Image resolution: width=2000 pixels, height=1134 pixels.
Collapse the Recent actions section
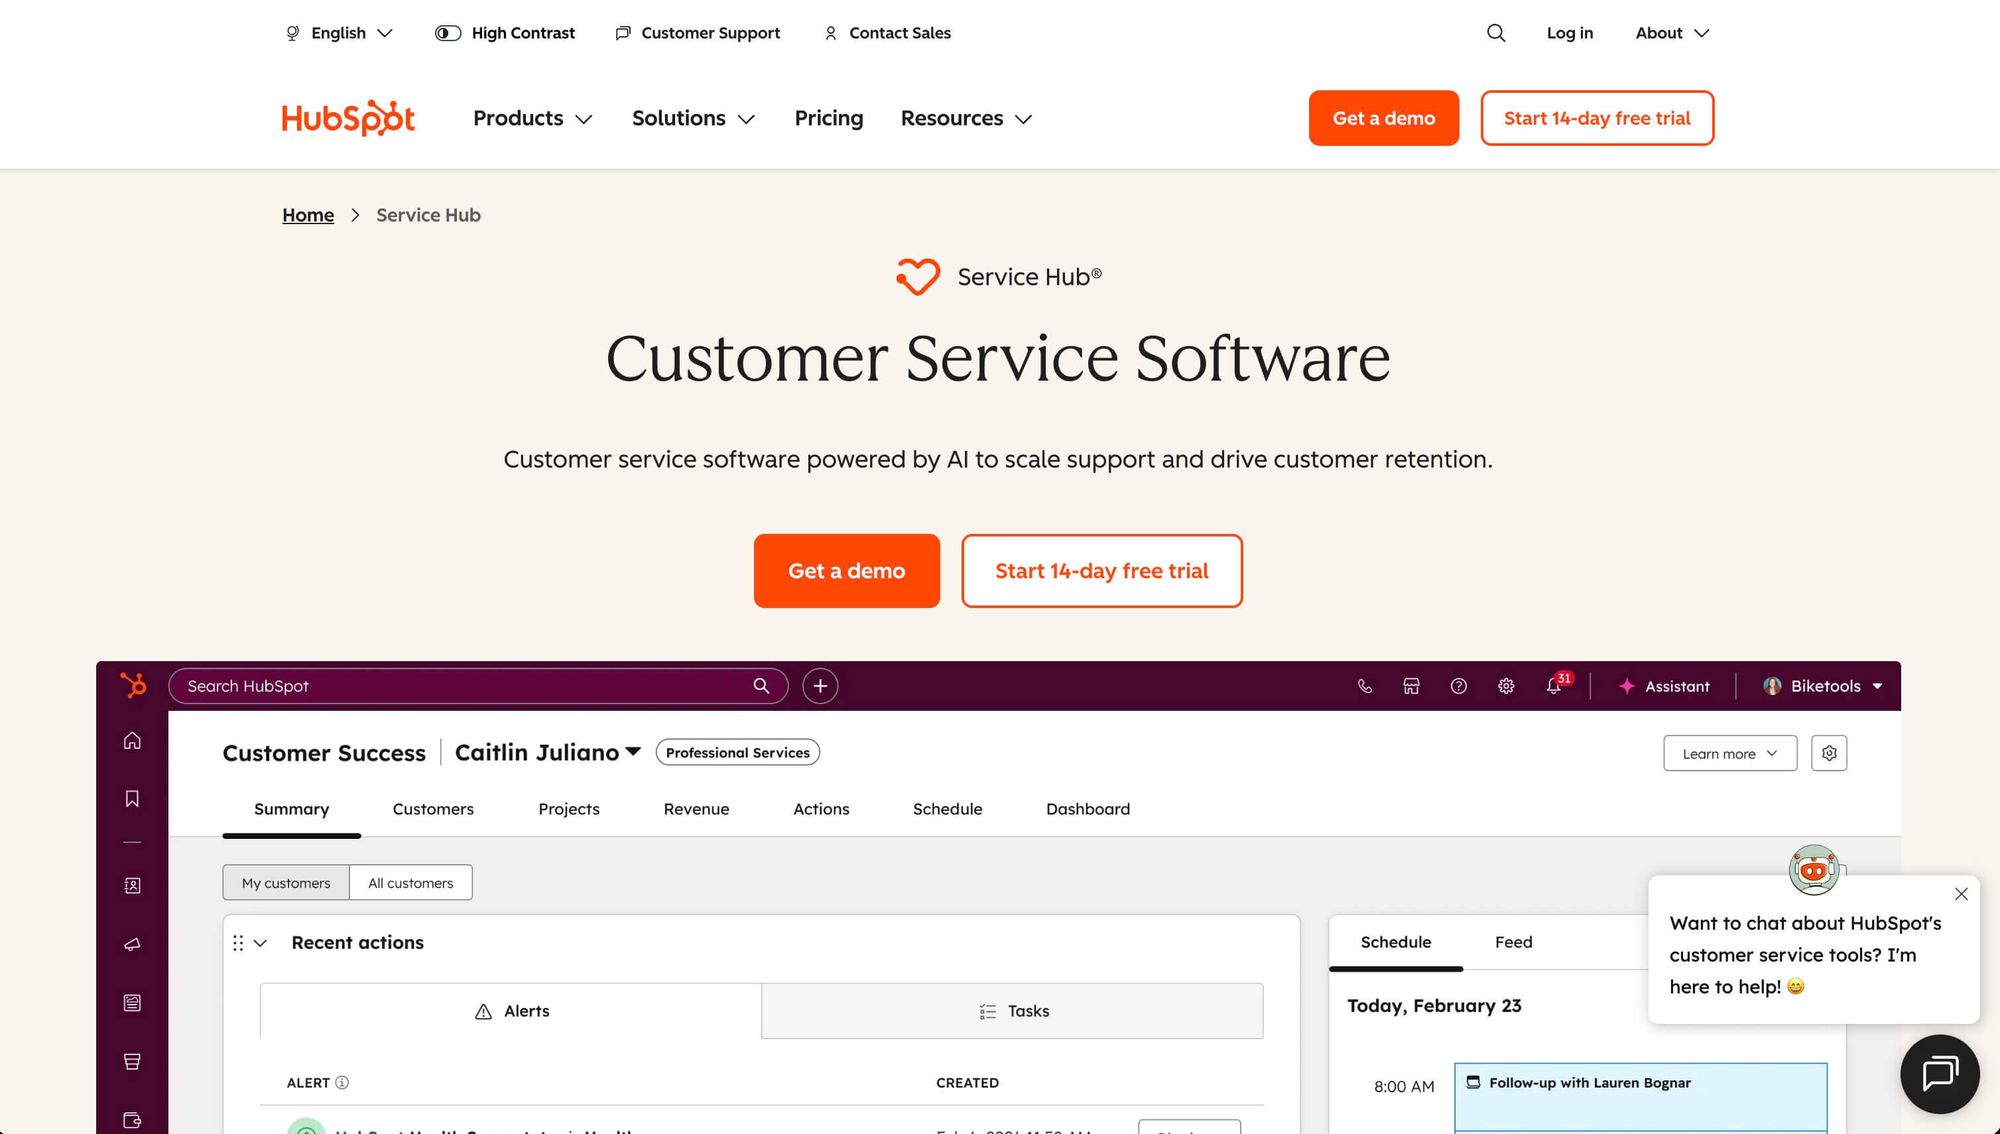pos(261,943)
